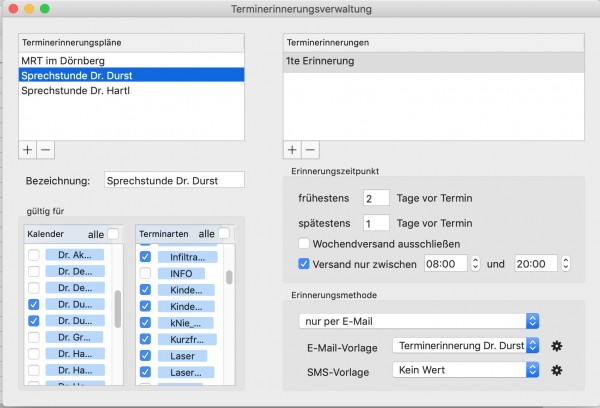Uncheck Versand nur zwischen checkbox

(x=304, y=264)
